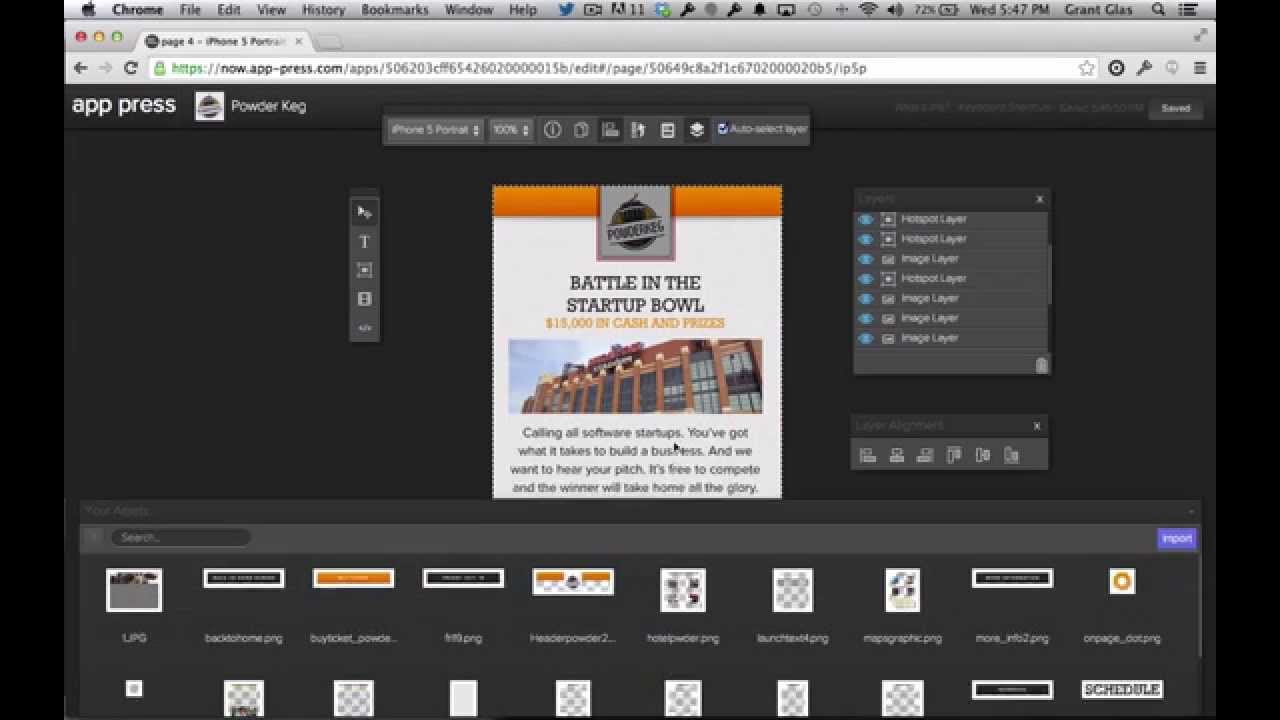Hide the bottom Image Layer via eye icon

pos(866,338)
